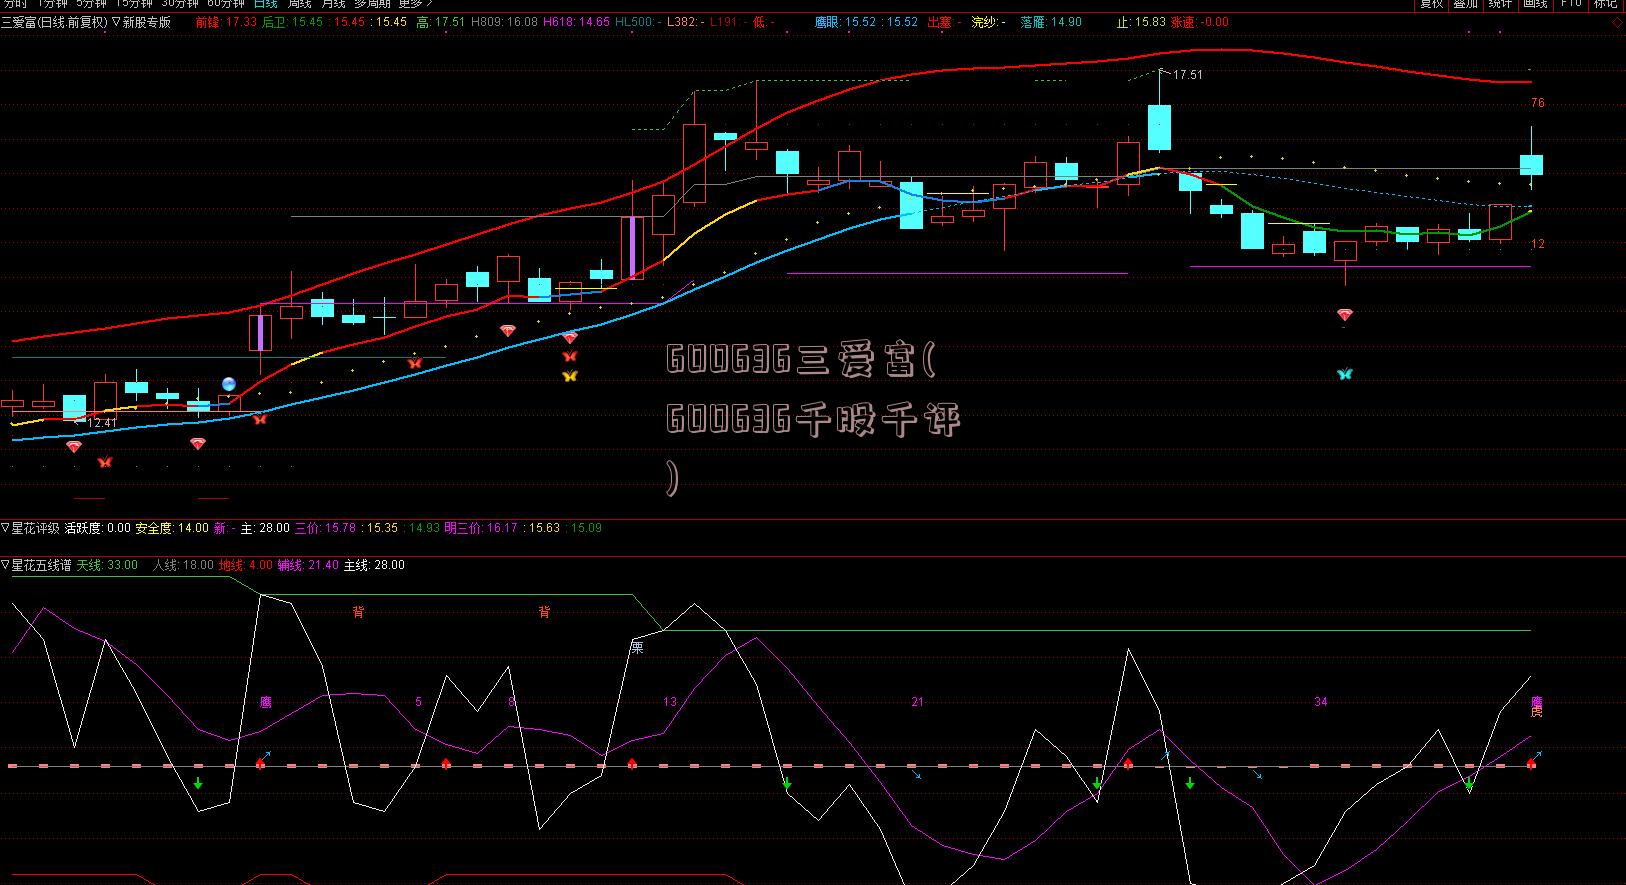Click the 统计 statistics button
Viewport: 1626px width, 885px height.
[x=1500, y=4]
